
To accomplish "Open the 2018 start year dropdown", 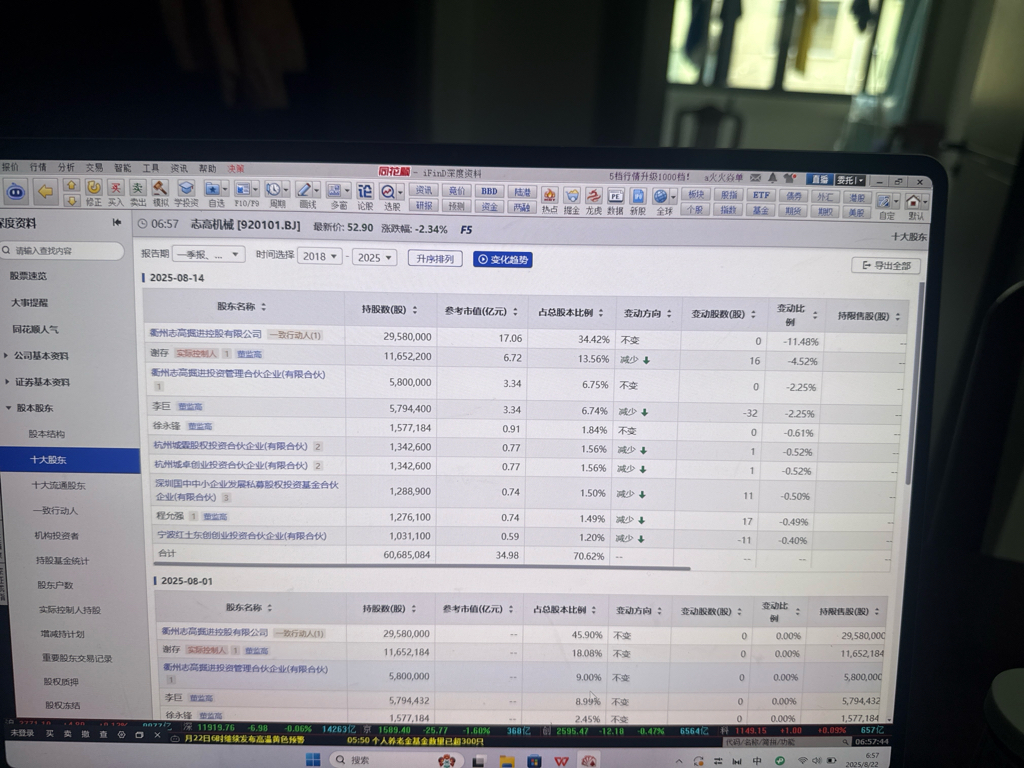I will point(320,257).
